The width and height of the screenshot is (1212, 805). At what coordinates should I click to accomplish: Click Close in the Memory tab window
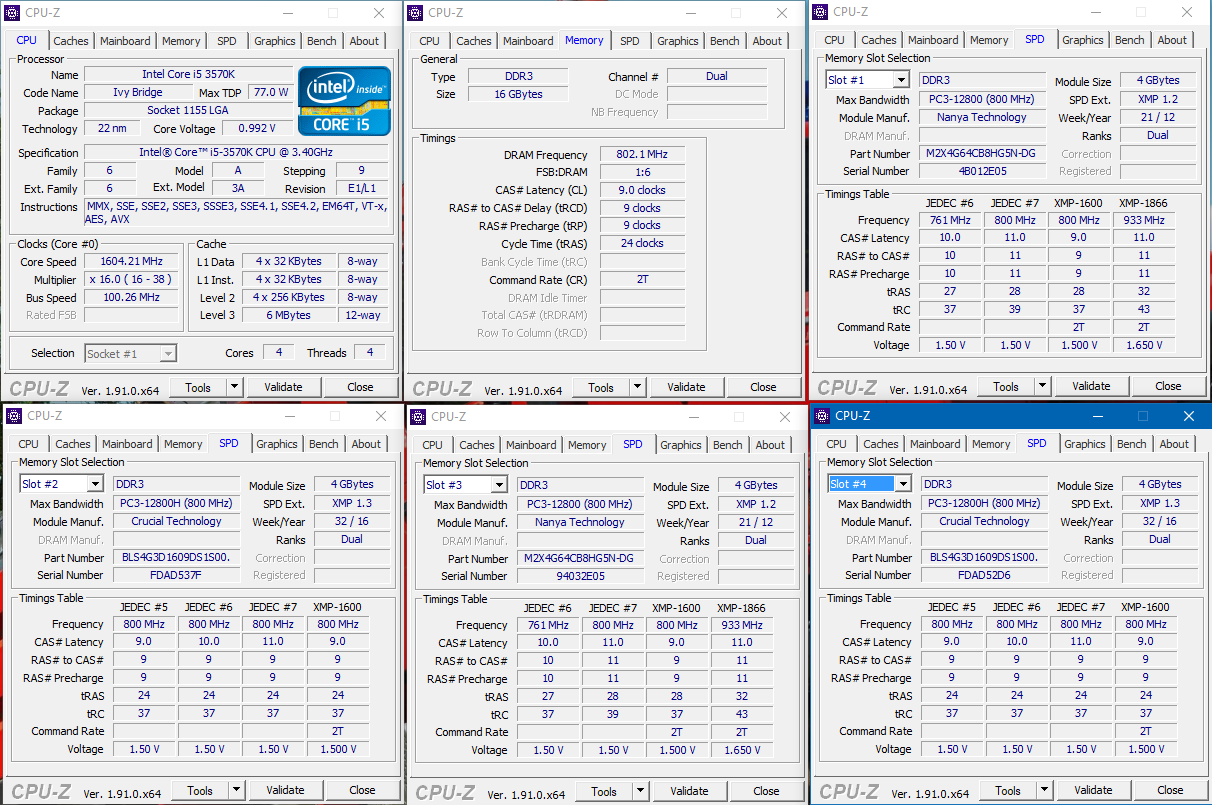click(763, 387)
